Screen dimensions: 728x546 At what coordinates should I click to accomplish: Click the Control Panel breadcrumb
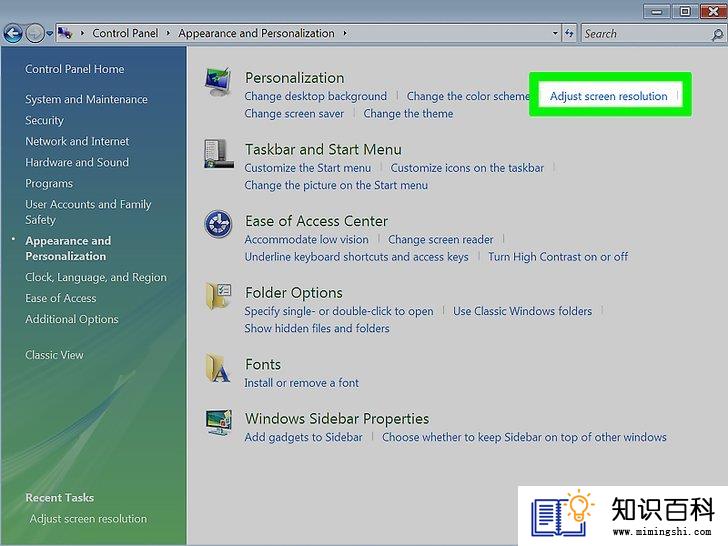(125, 33)
